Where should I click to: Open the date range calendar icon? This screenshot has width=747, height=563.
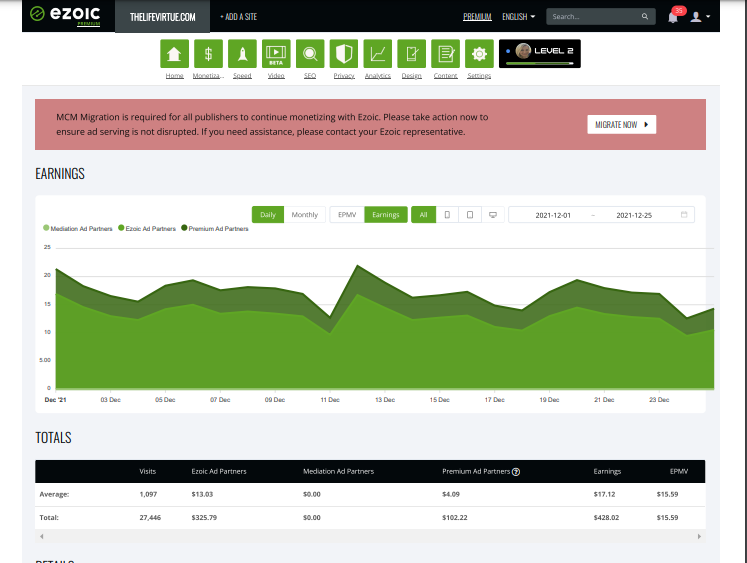[x=684, y=215]
